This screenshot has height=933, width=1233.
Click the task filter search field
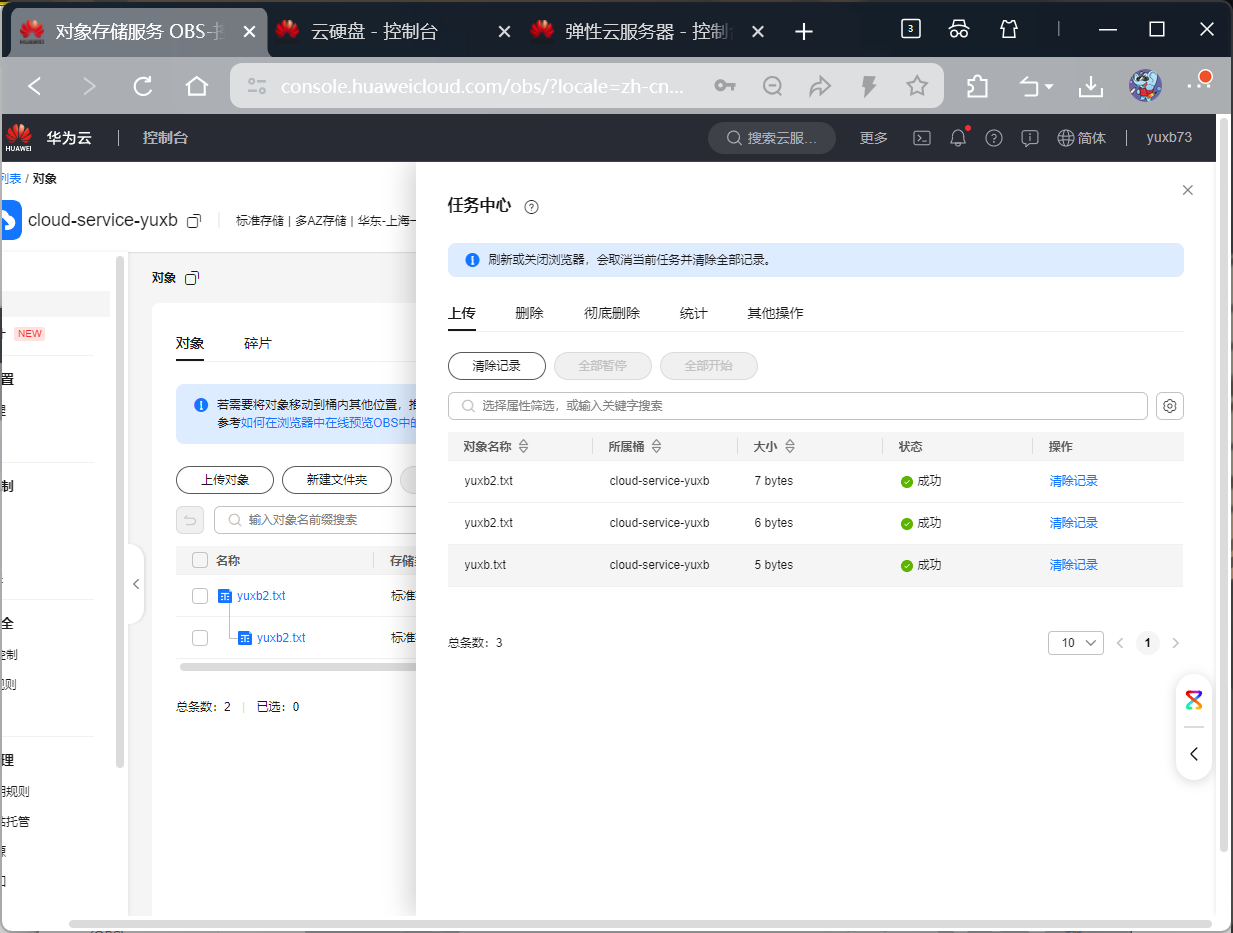(x=798, y=406)
